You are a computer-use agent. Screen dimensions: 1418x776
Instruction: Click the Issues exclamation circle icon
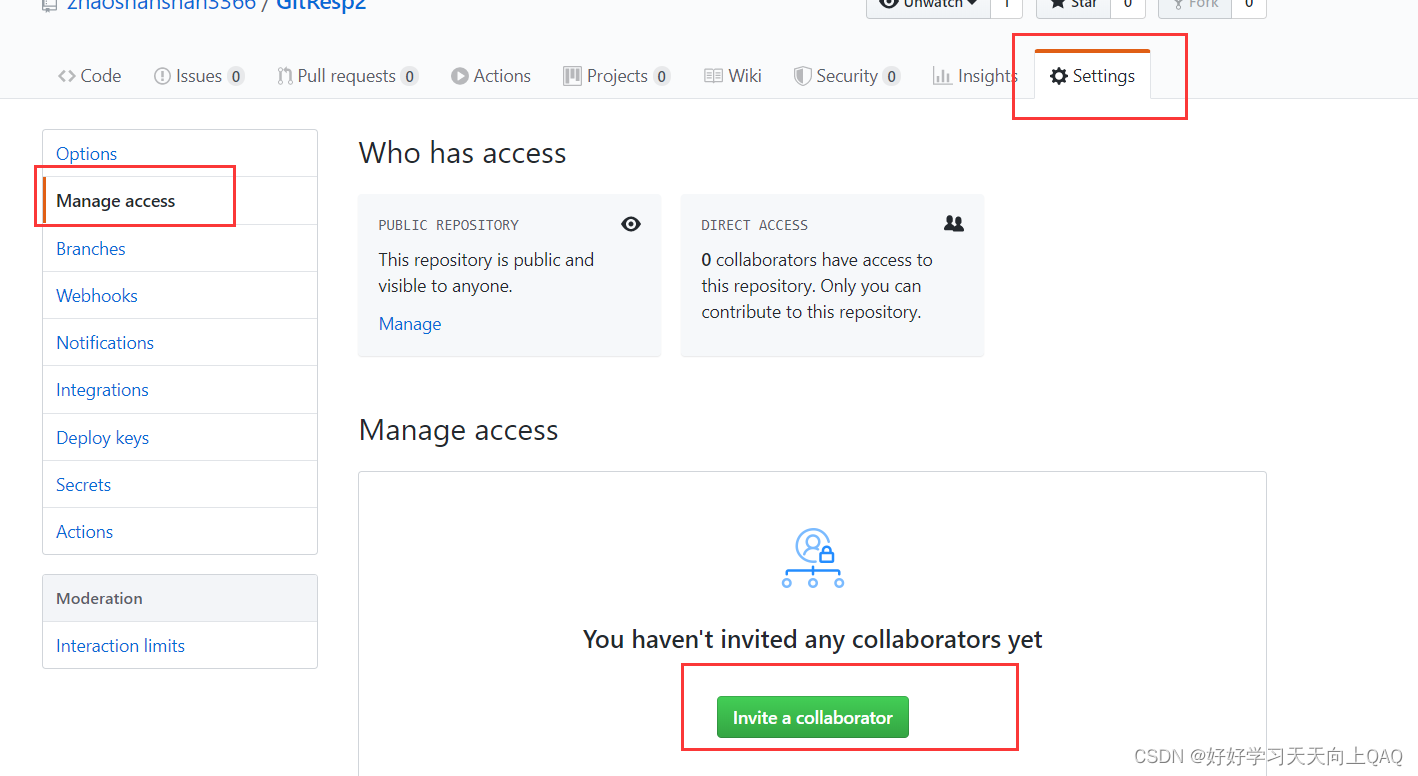pos(162,76)
